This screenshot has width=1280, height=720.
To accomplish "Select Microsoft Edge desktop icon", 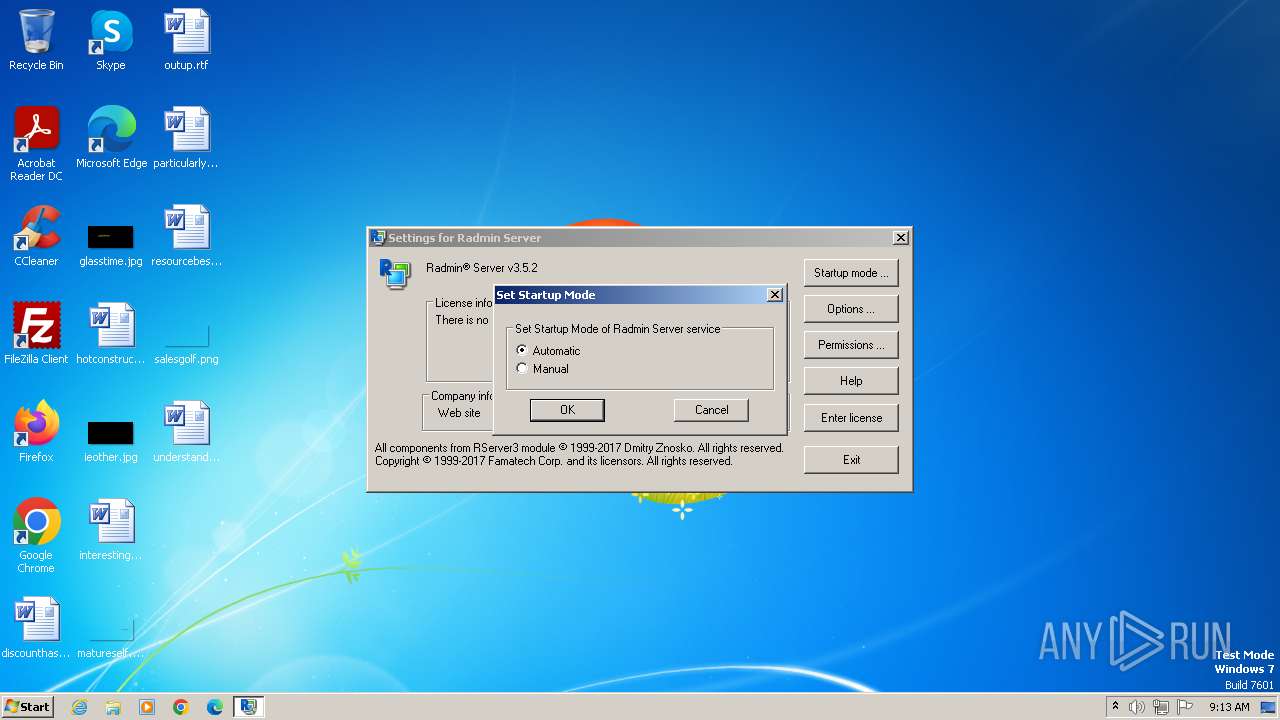I will (x=111, y=138).
